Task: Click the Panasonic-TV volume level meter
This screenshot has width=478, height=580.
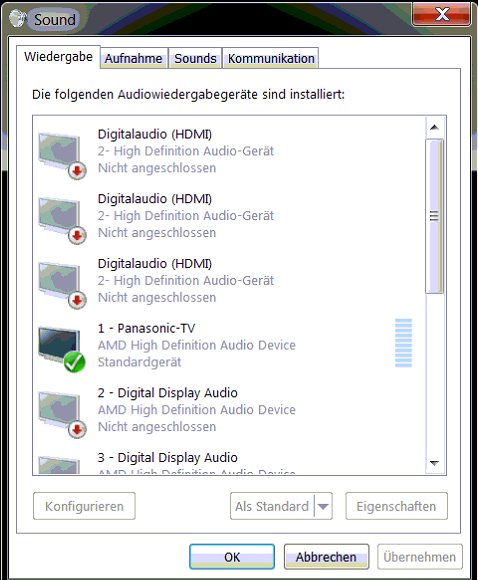Action: 403,343
